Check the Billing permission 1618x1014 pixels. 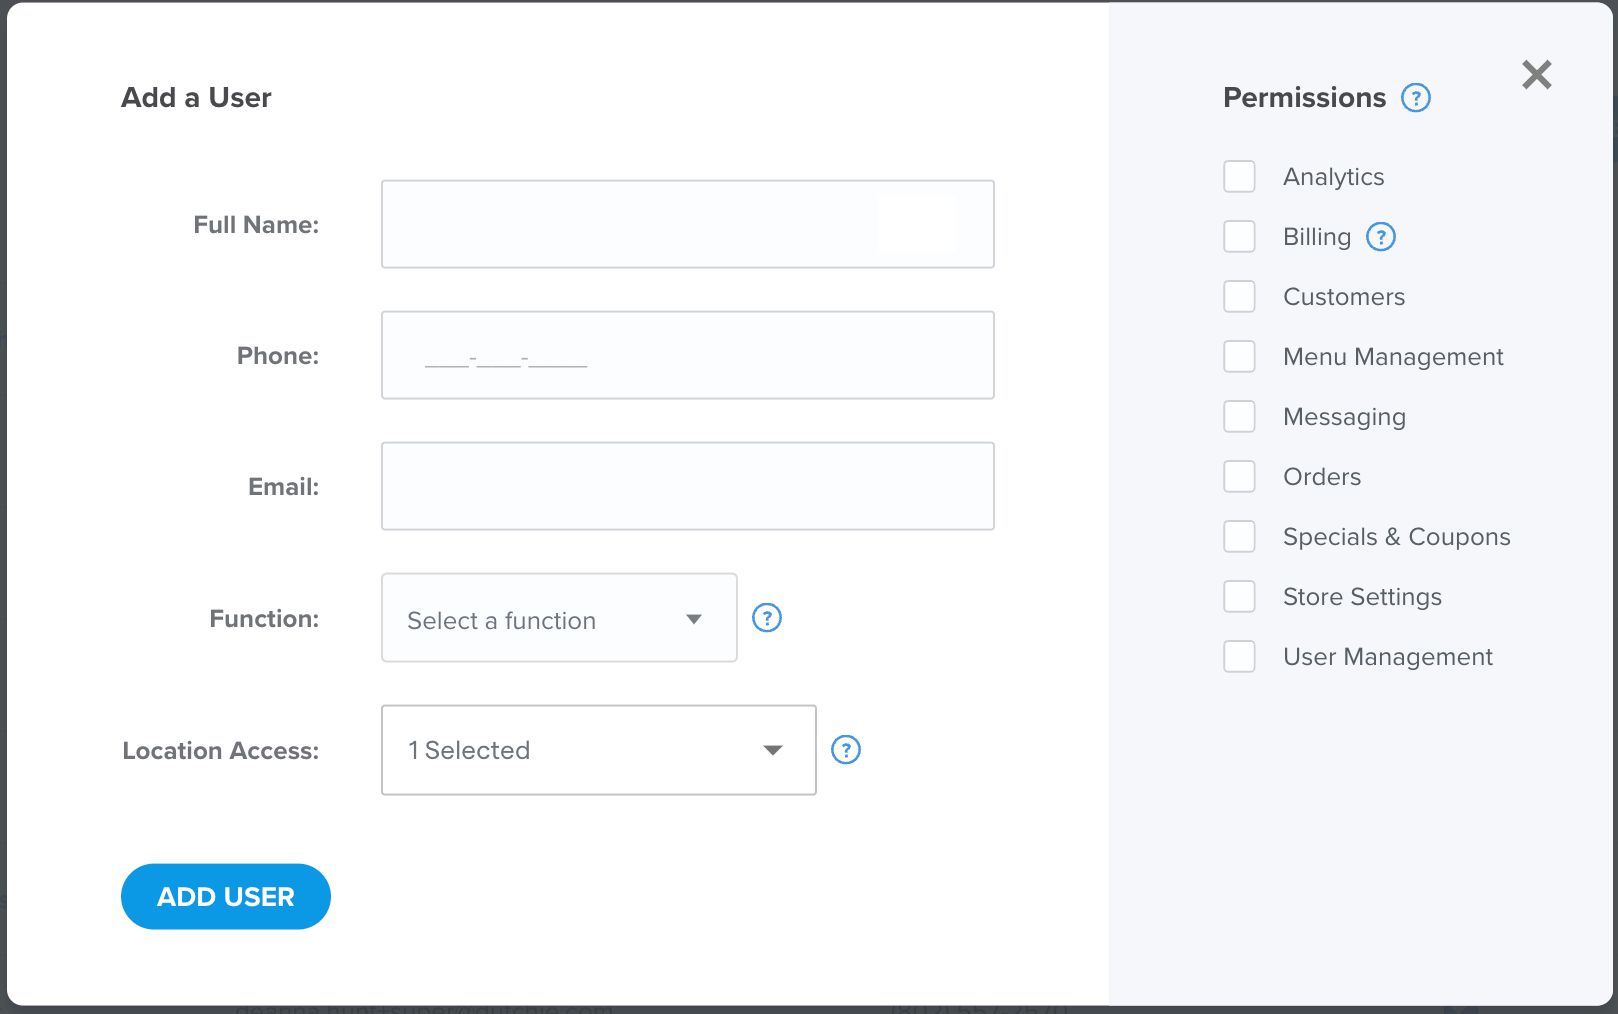1239,236
